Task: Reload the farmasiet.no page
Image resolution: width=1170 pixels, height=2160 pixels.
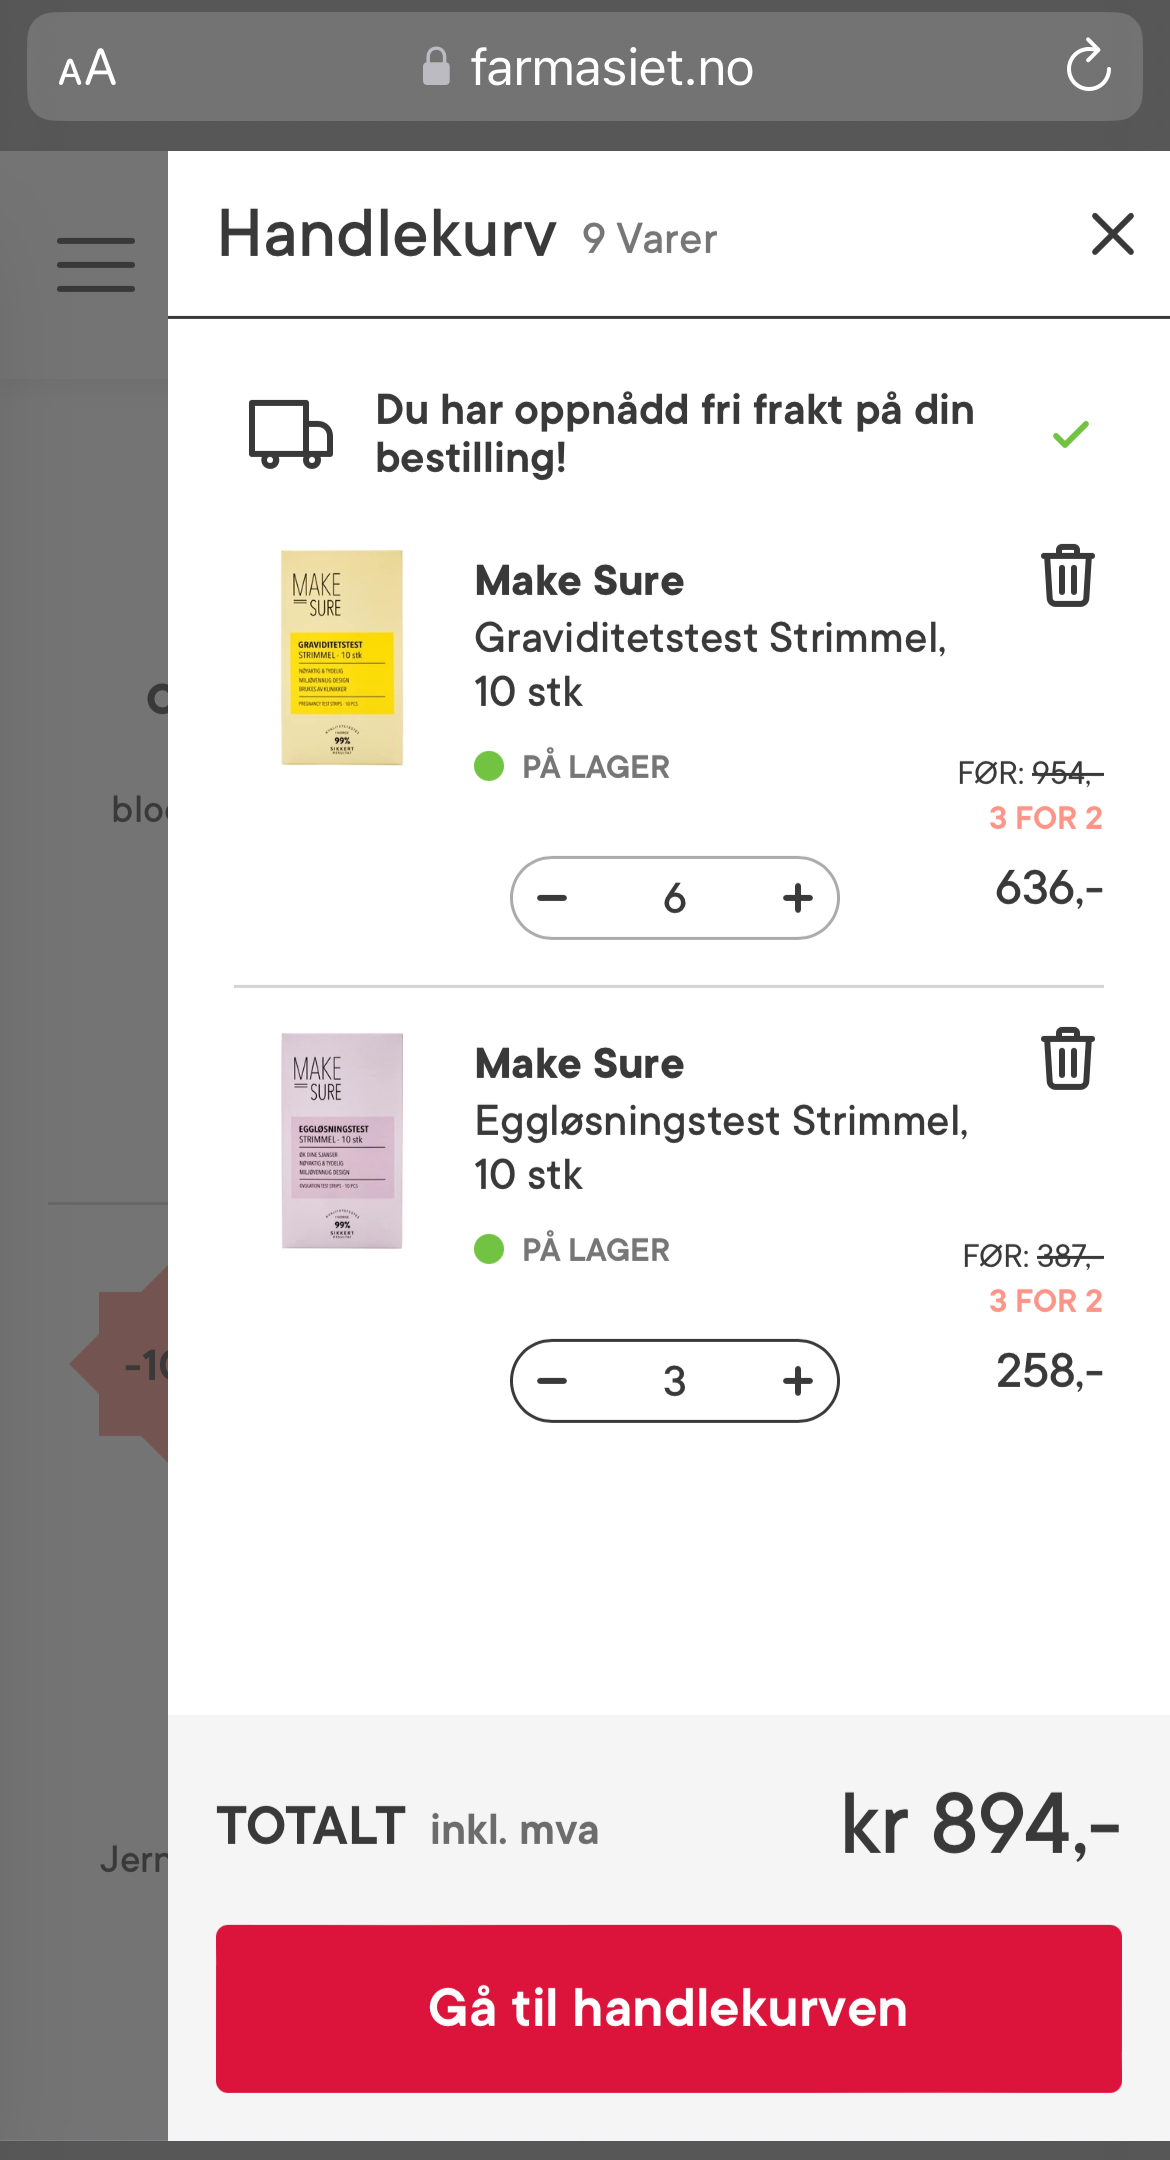Action: [x=1088, y=67]
